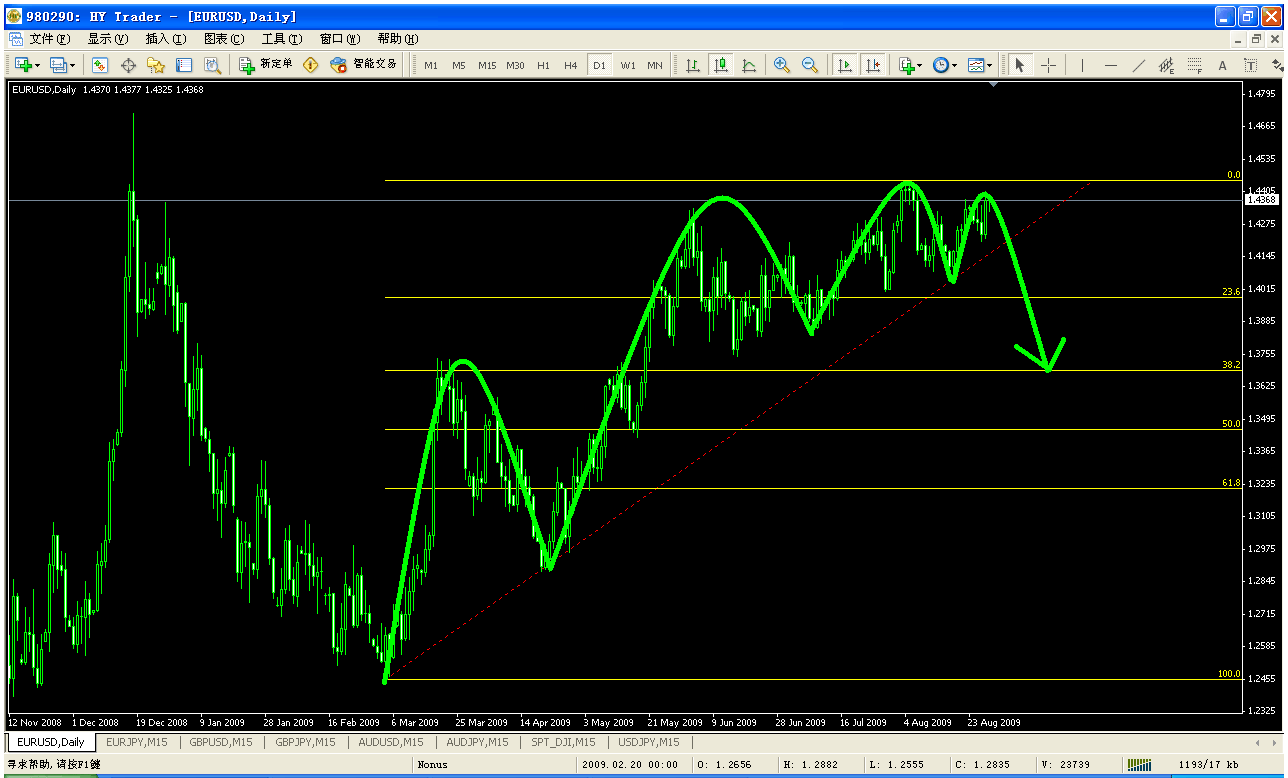The height and width of the screenshot is (778, 1288).
Task: Expand the New Chart dropdown arrow
Action: coord(37,66)
